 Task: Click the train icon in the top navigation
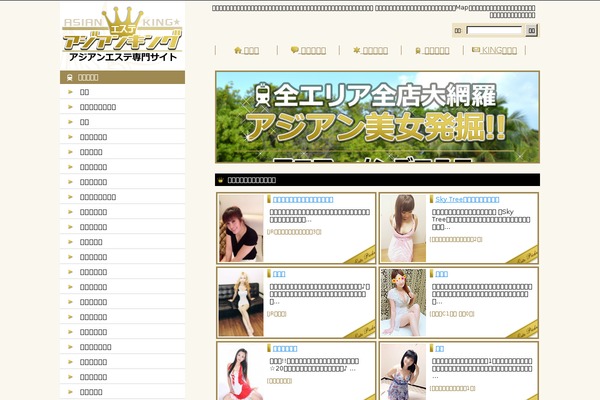click(418, 51)
